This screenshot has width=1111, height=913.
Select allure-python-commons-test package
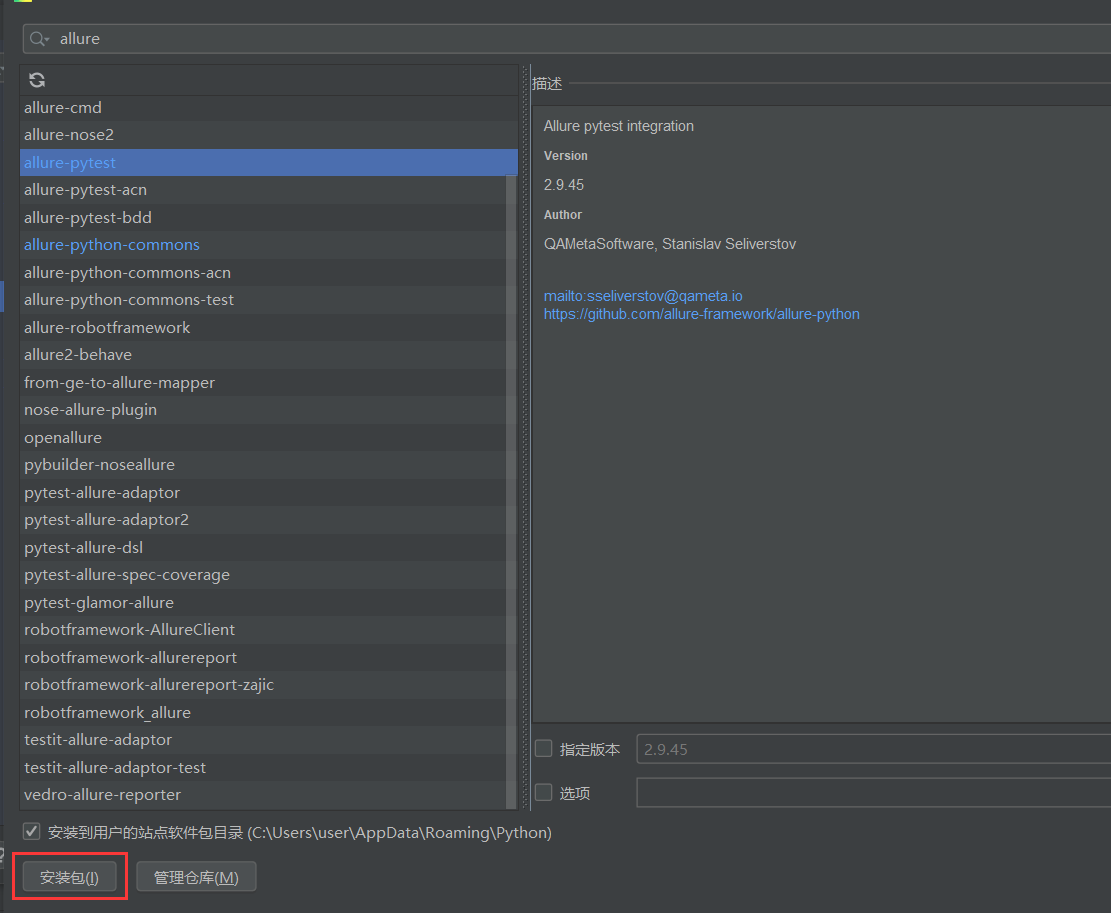[x=264, y=300]
